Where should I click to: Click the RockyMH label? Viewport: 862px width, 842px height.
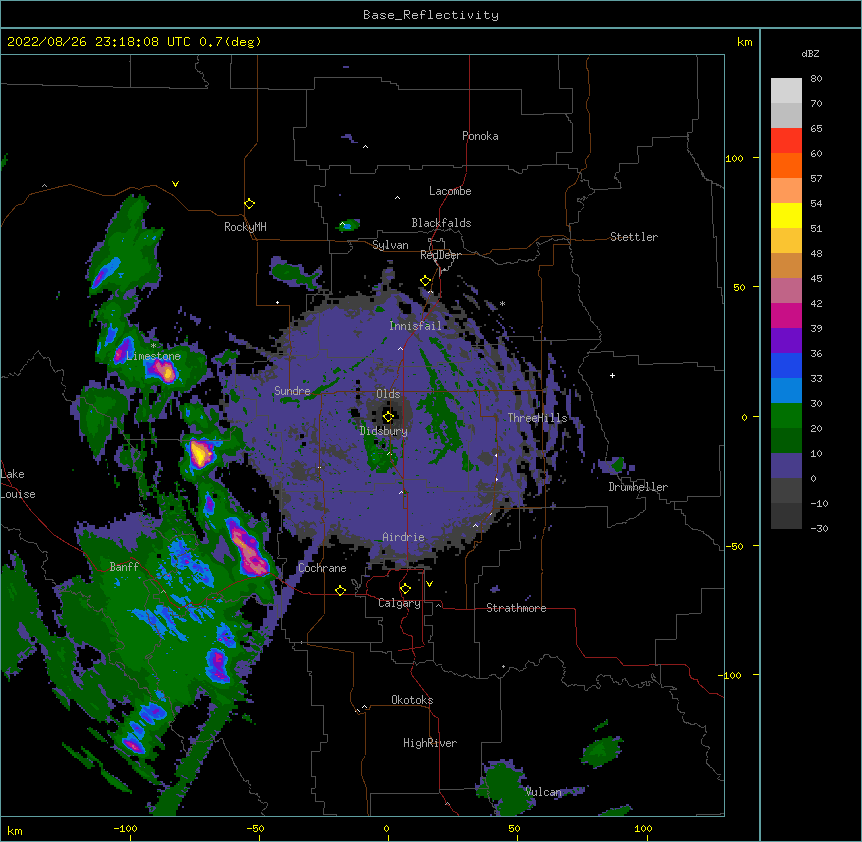pos(245,227)
